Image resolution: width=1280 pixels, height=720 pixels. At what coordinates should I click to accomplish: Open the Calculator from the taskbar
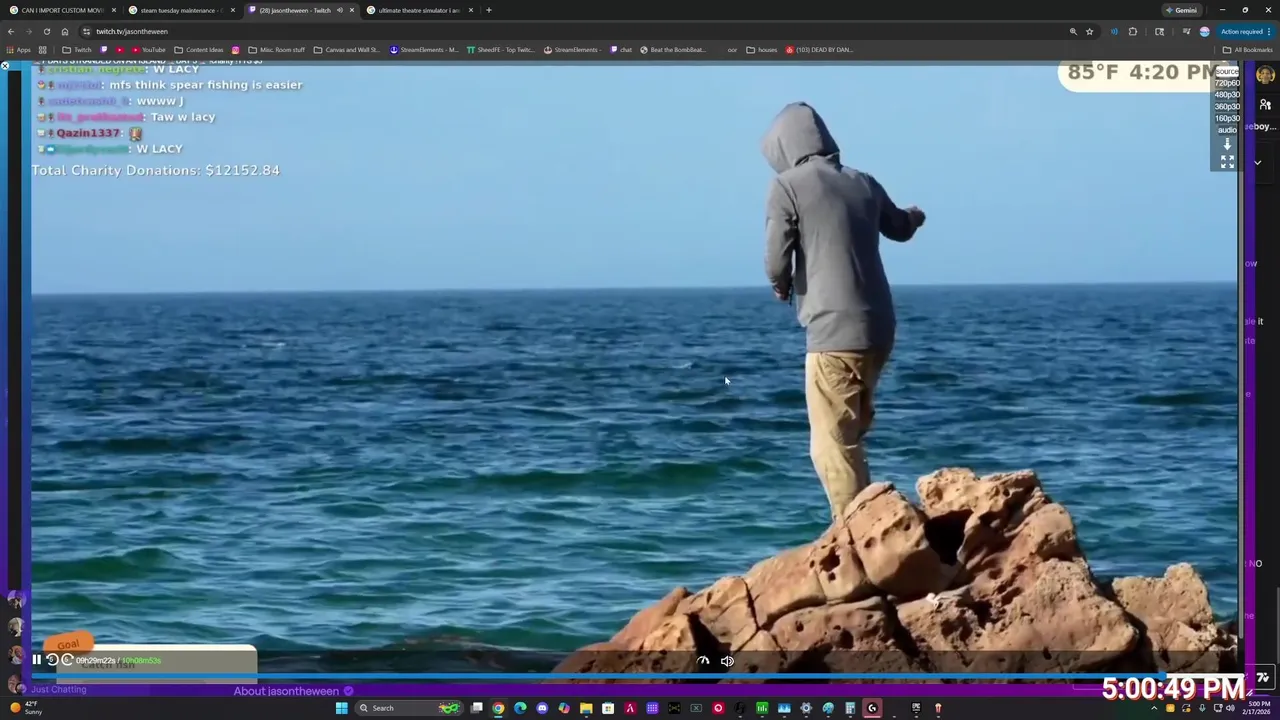point(850,708)
